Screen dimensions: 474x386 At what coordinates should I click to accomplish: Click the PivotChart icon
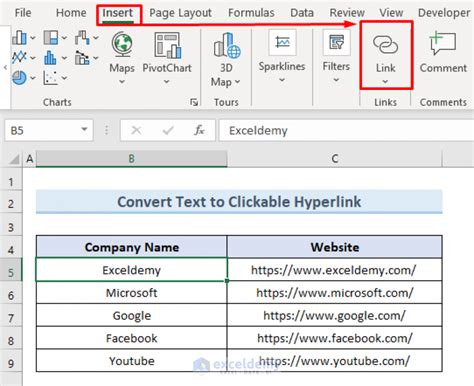(x=167, y=45)
